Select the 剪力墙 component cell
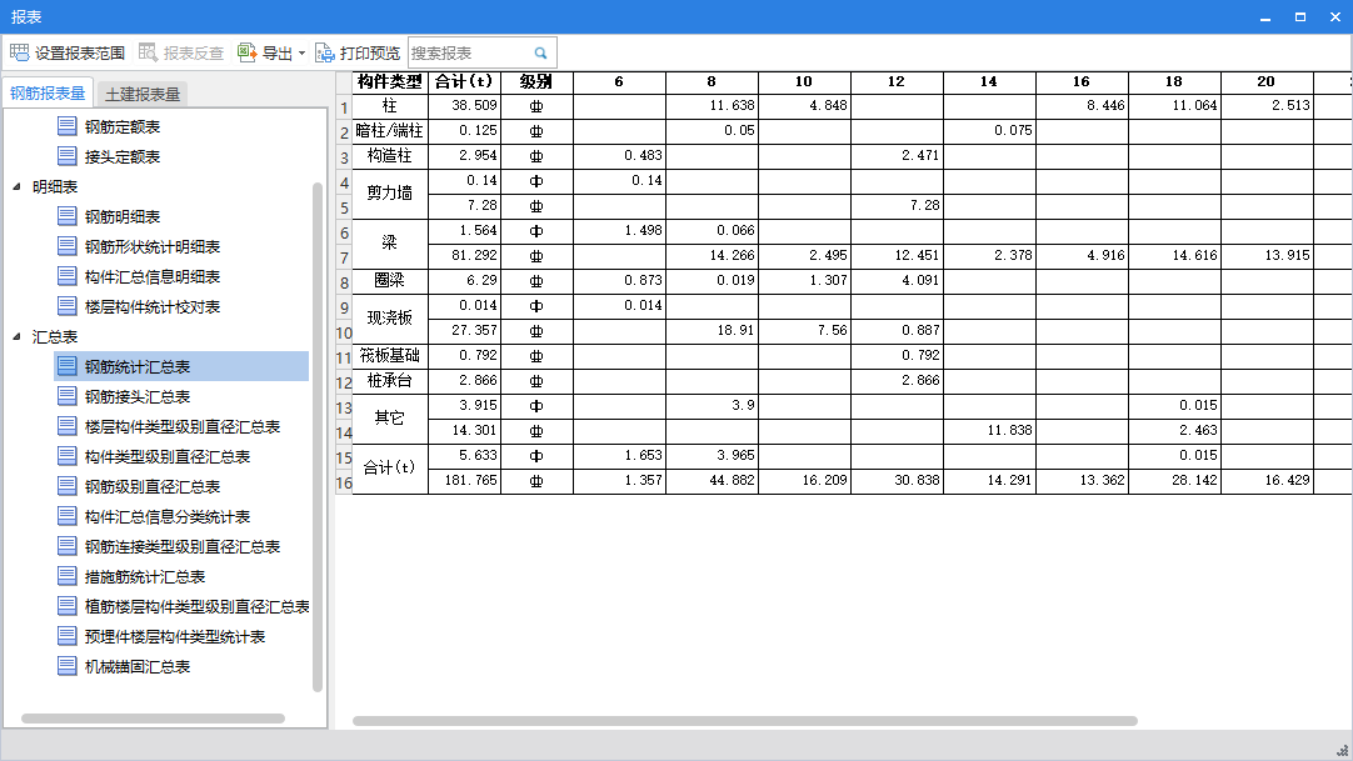 tap(390, 193)
